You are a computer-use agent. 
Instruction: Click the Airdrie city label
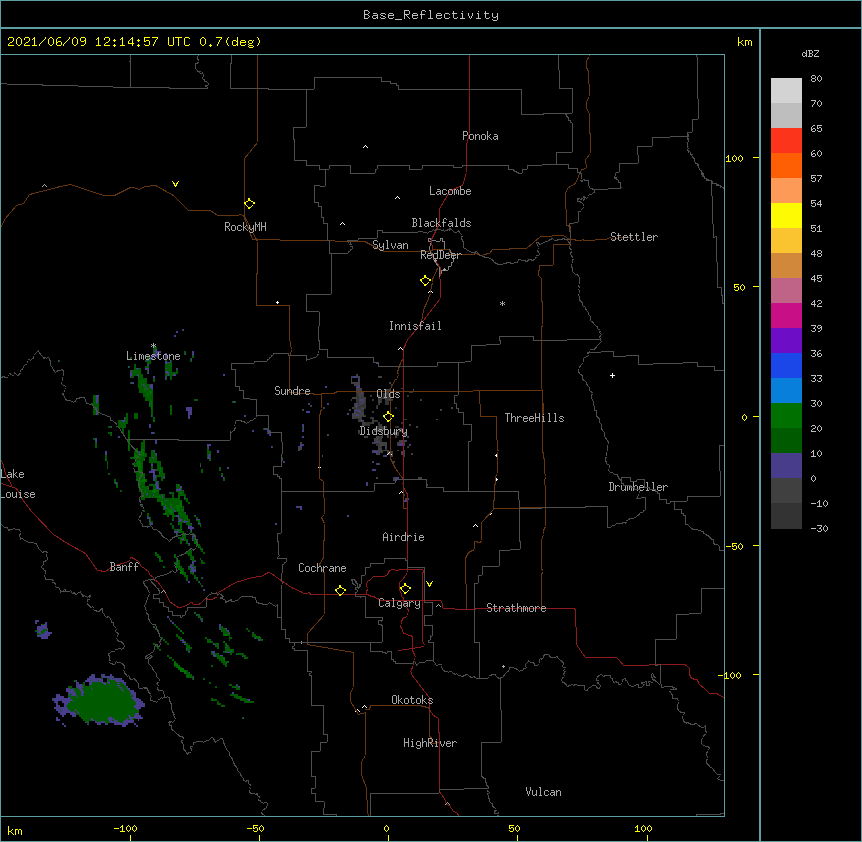click(x=403, y=537)
